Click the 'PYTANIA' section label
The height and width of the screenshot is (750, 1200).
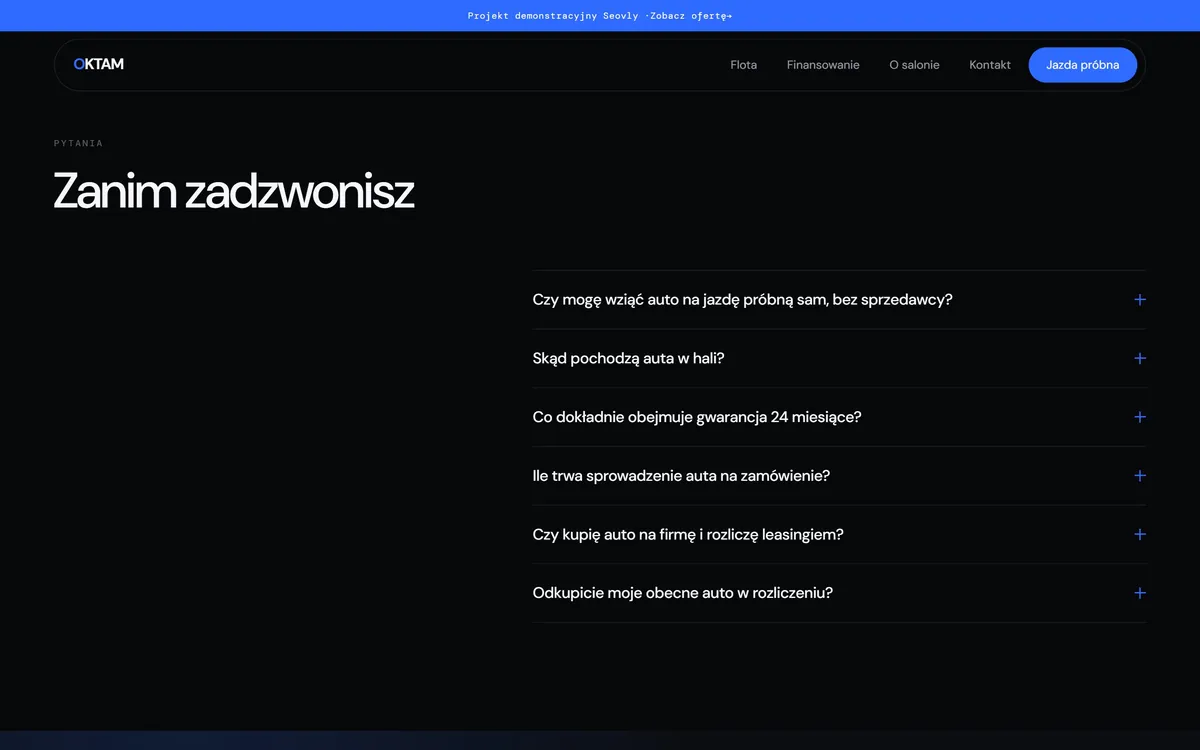pos(78,143)
